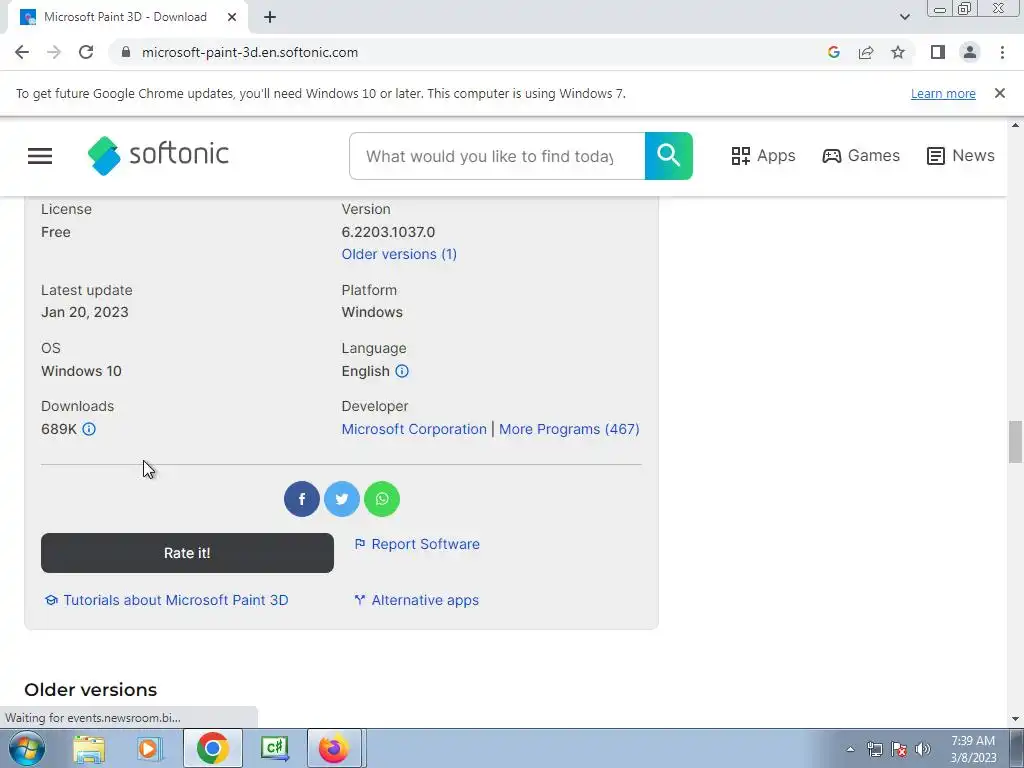Open the Games section

(x=861, y=155)
